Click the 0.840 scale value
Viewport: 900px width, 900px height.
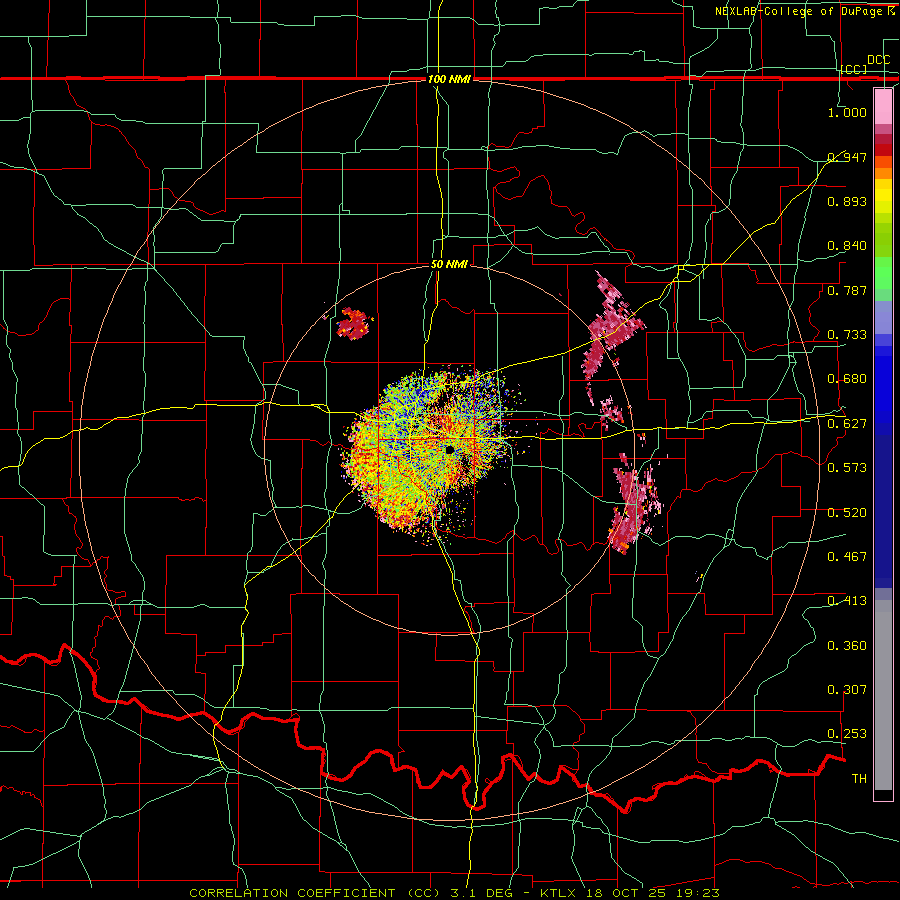tap(847, 245)
